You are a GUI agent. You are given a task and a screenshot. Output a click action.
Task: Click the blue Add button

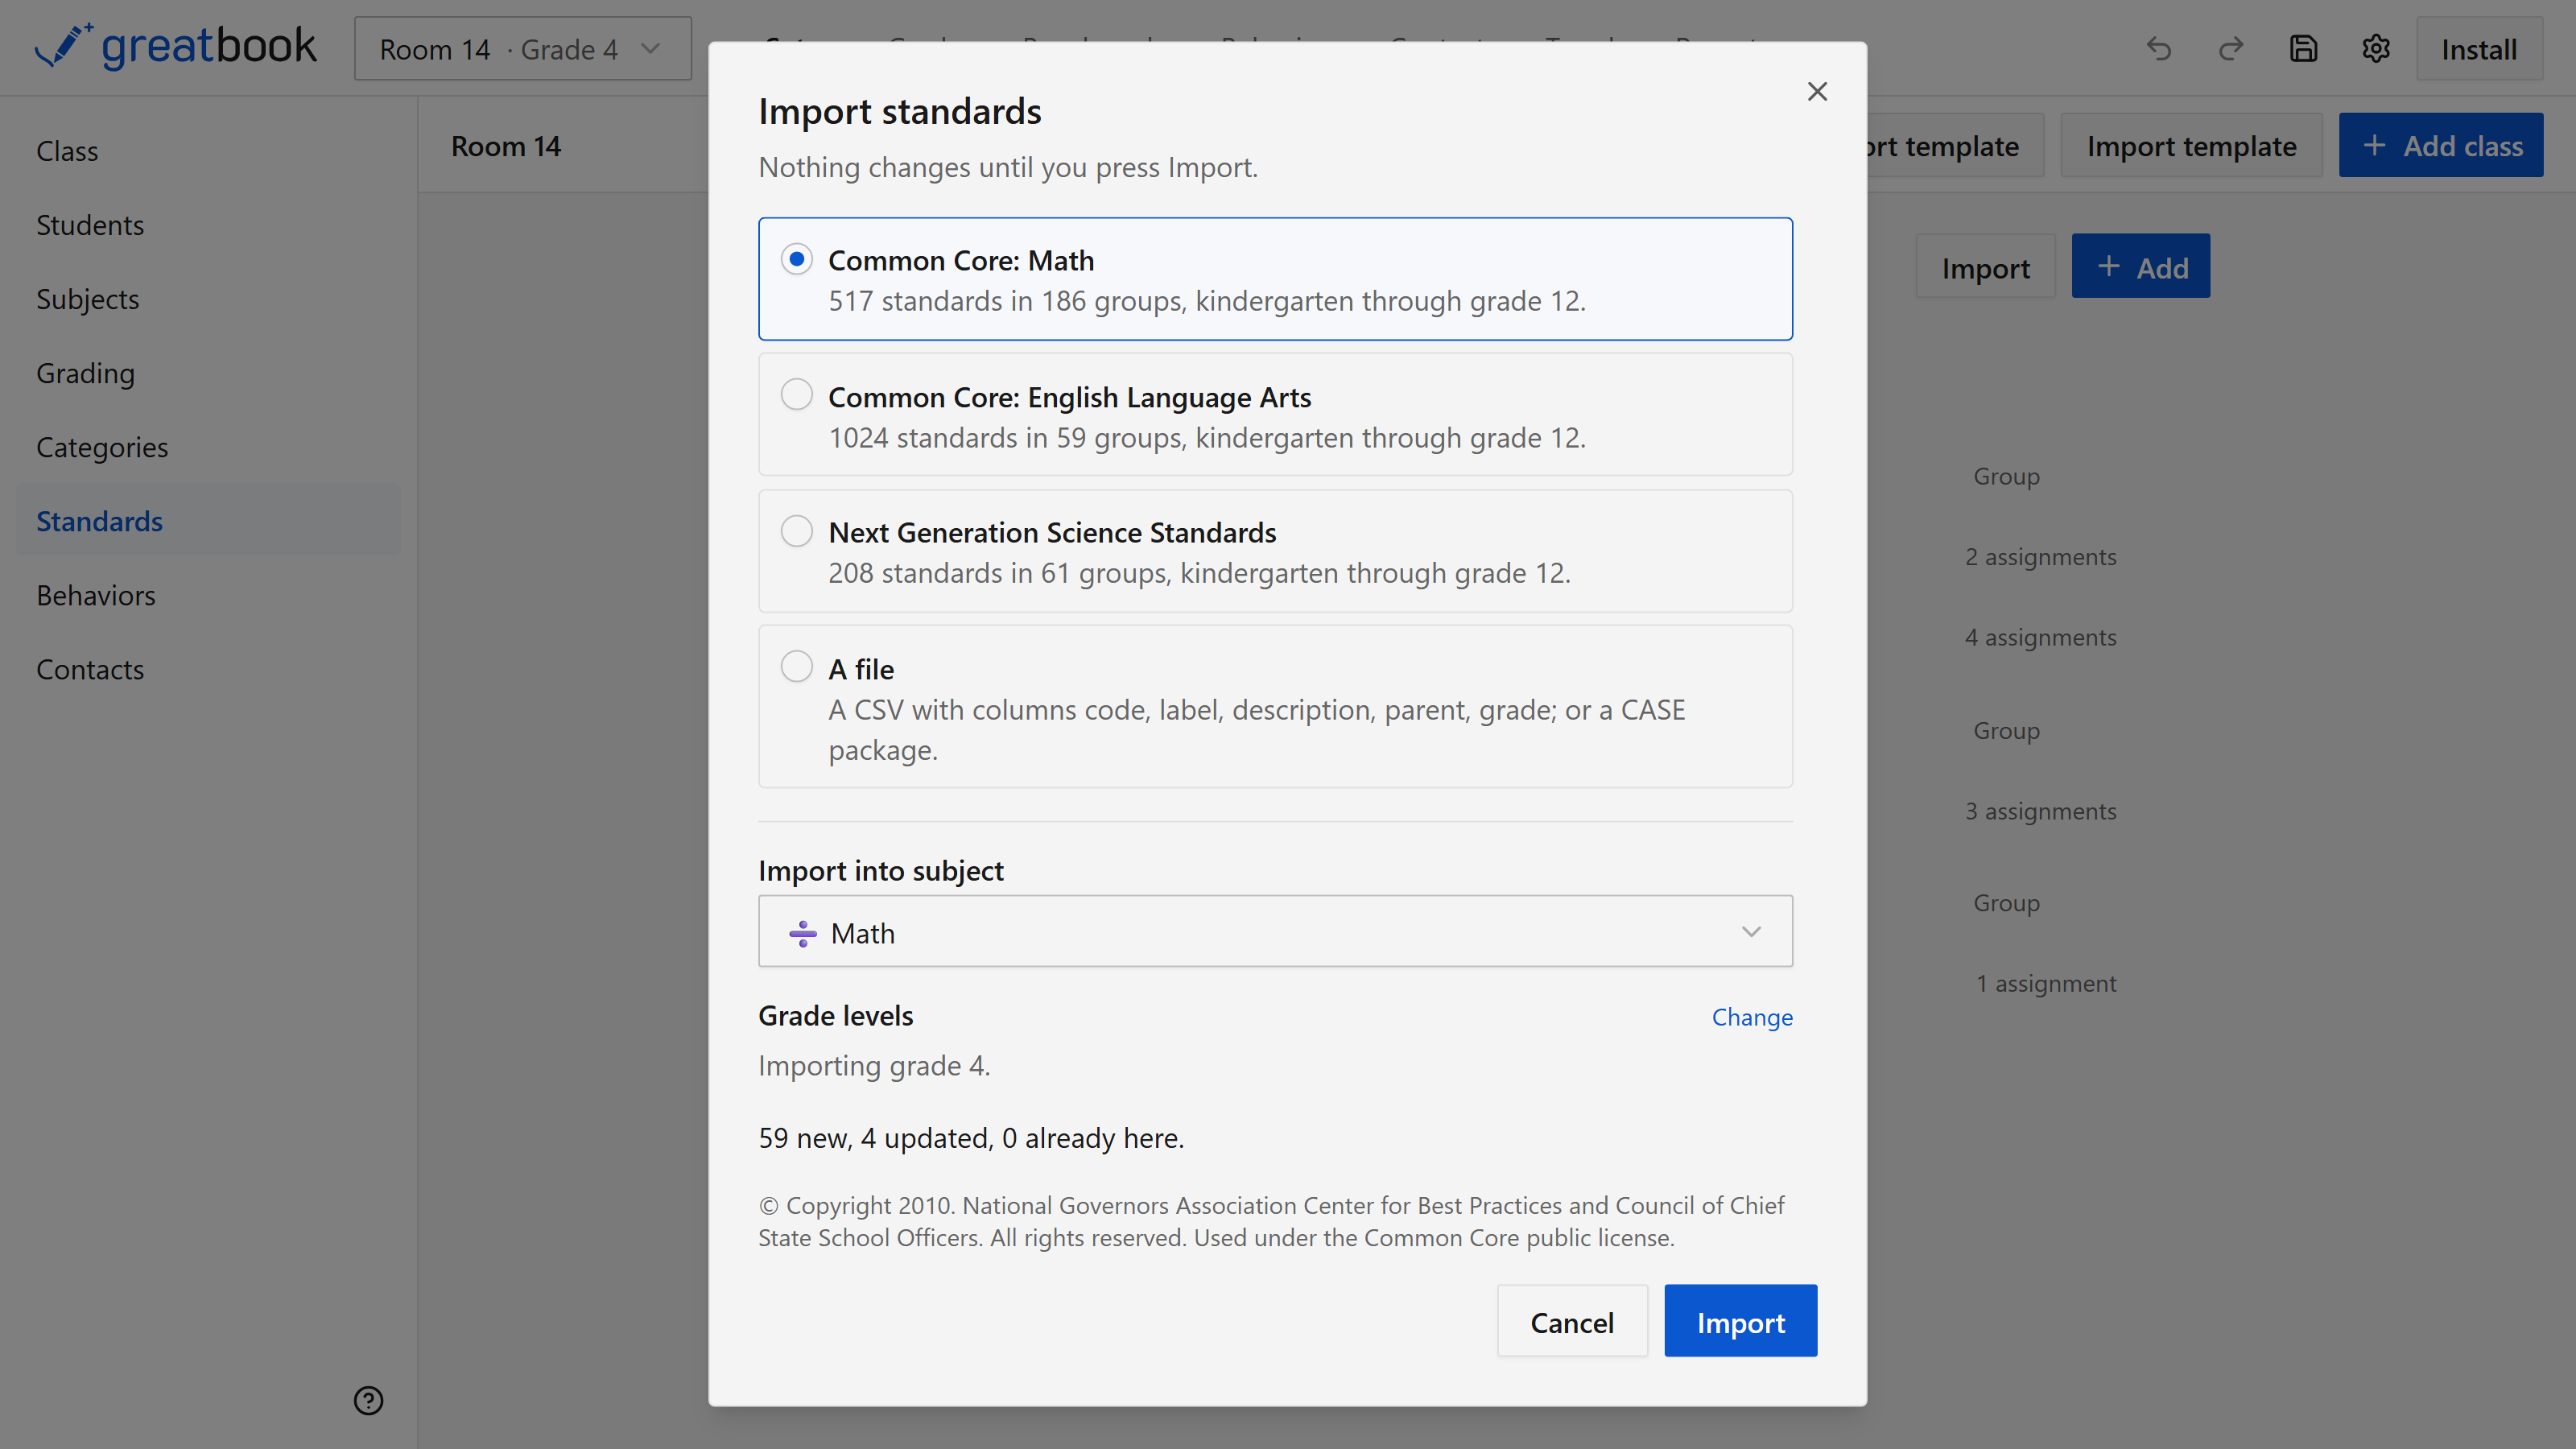(2141, 267)
